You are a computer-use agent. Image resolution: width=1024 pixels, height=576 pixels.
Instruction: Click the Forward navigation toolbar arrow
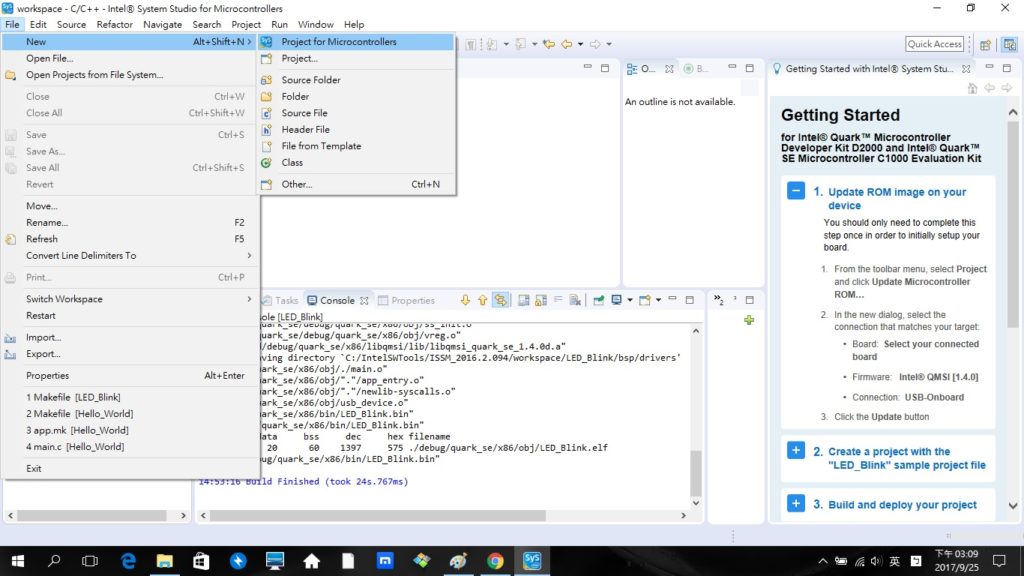pos(595,44)
